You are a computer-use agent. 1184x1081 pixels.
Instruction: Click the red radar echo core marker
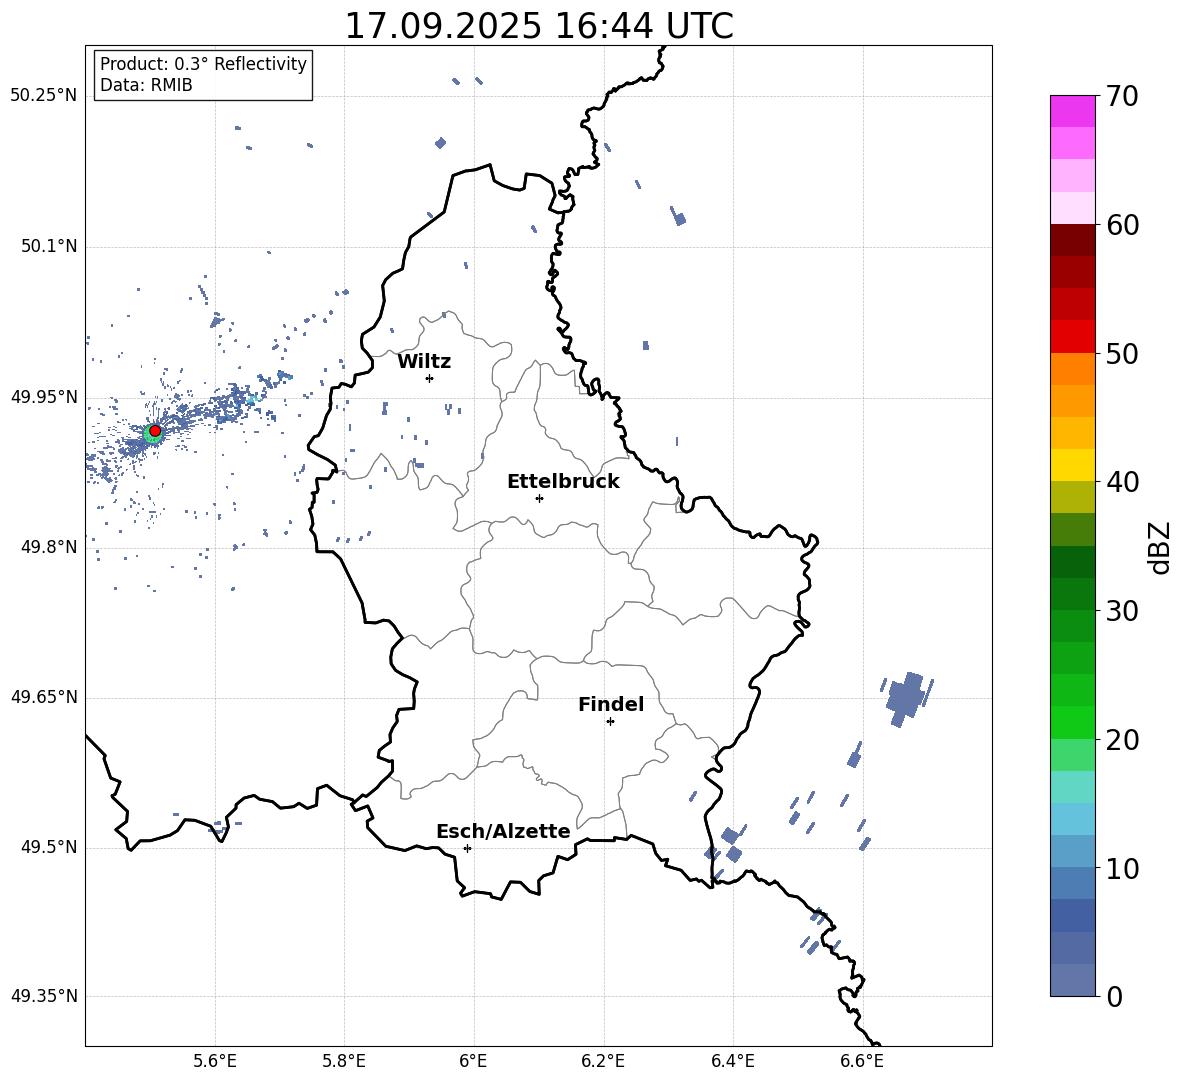(x=155, y=430)
